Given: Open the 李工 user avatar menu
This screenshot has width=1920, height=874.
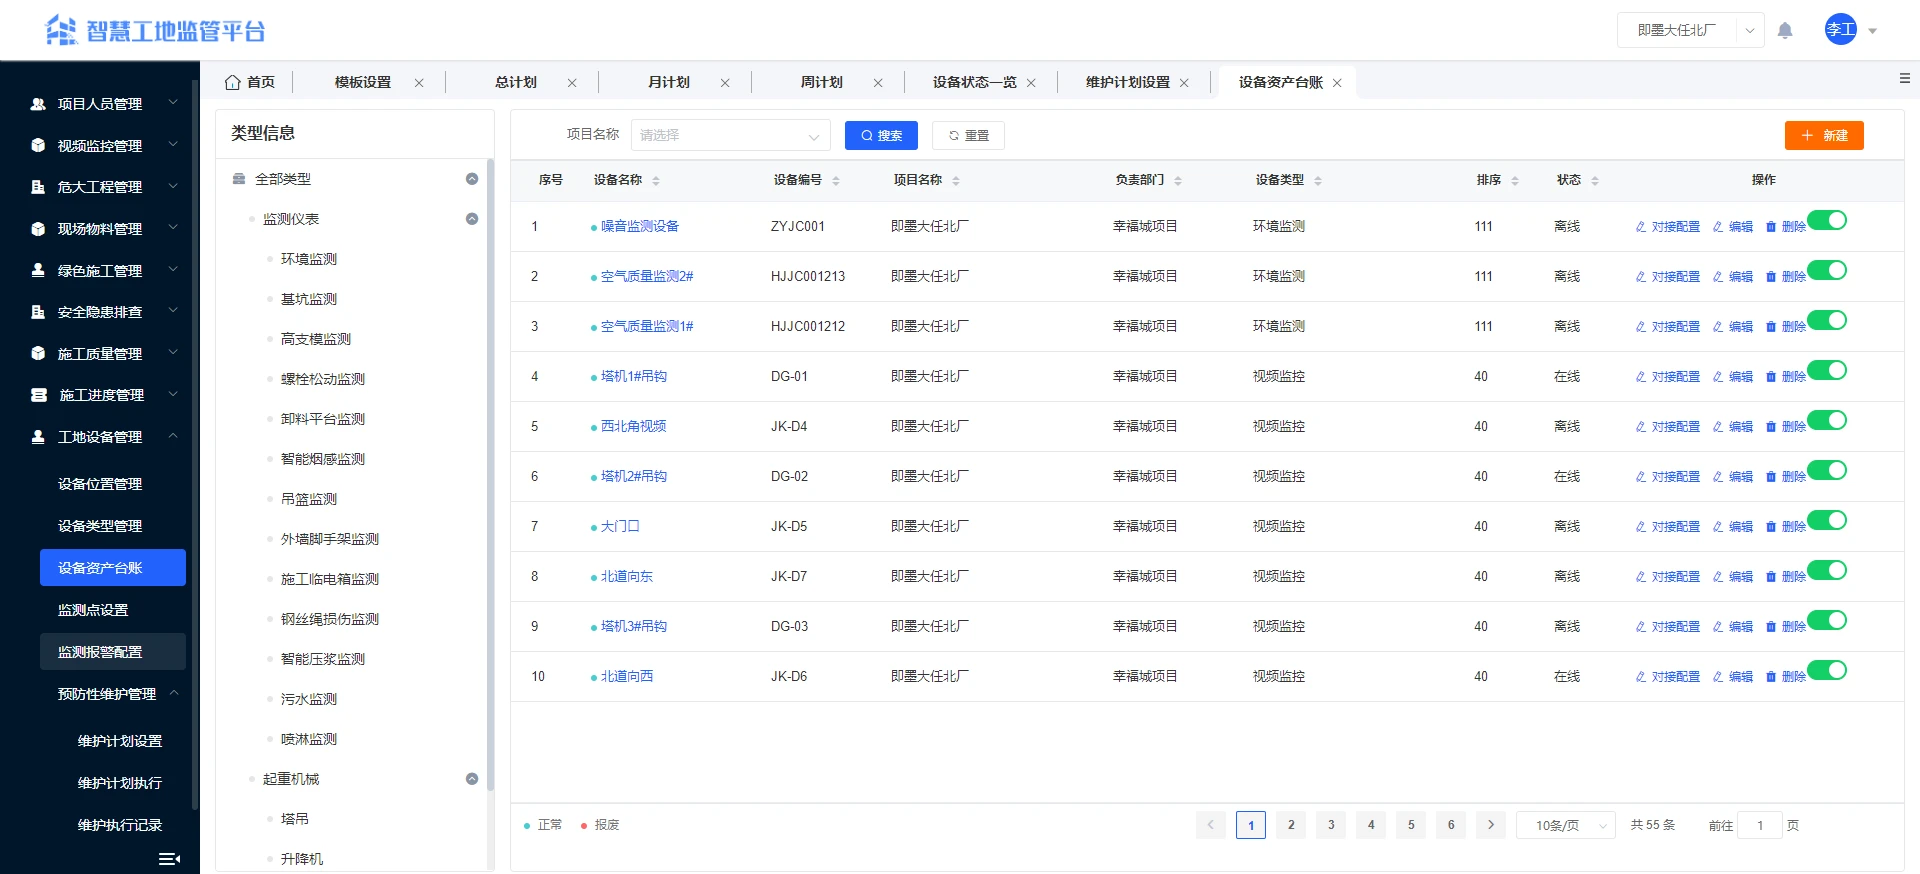Looking at the screenshot, I should pyautogui.click(x=1840, y=30).
